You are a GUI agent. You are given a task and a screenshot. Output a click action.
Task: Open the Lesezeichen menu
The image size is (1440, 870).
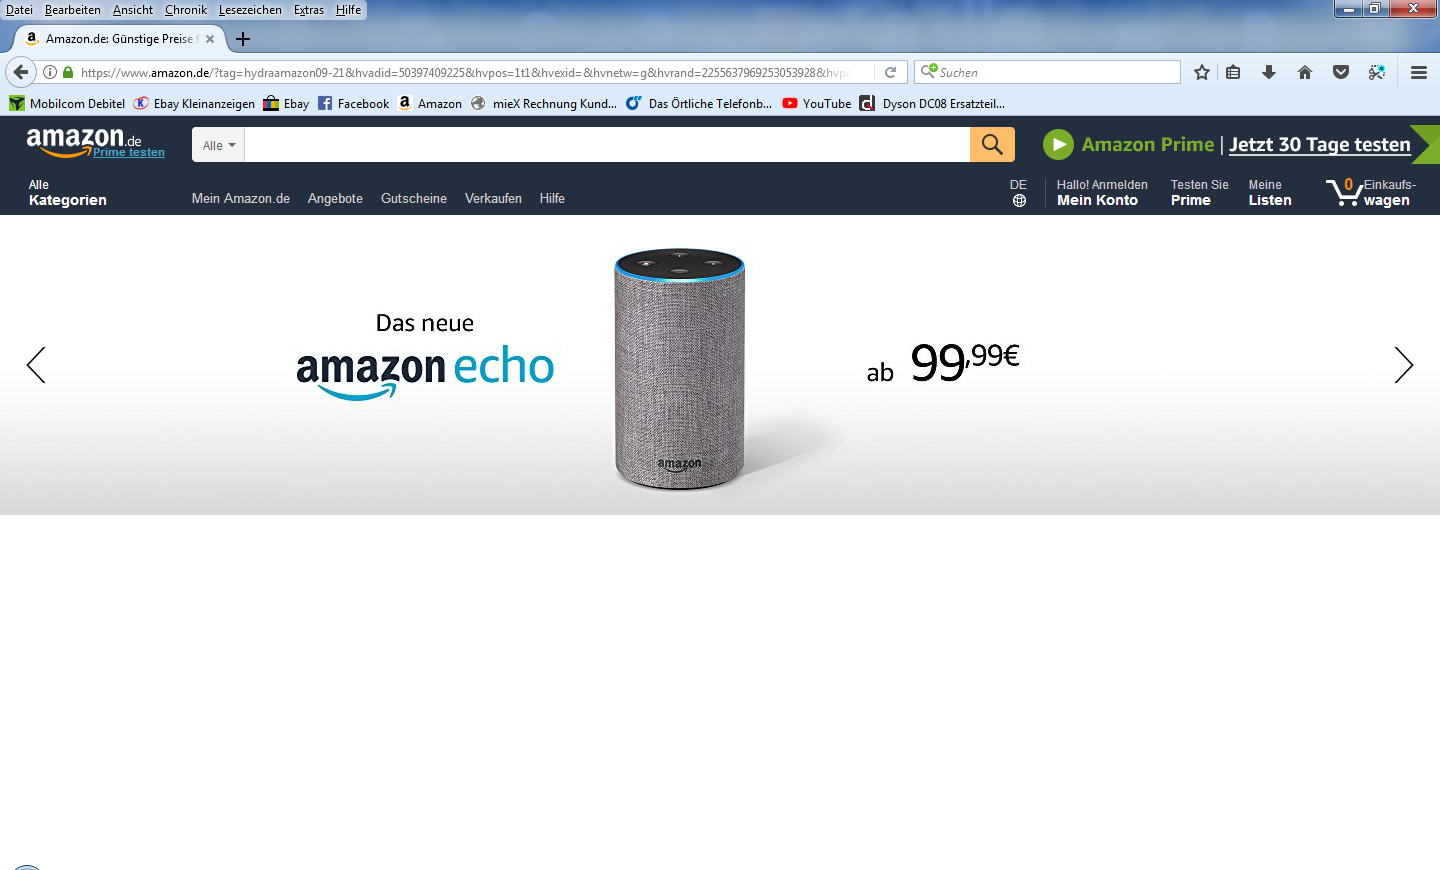(250, 10)
